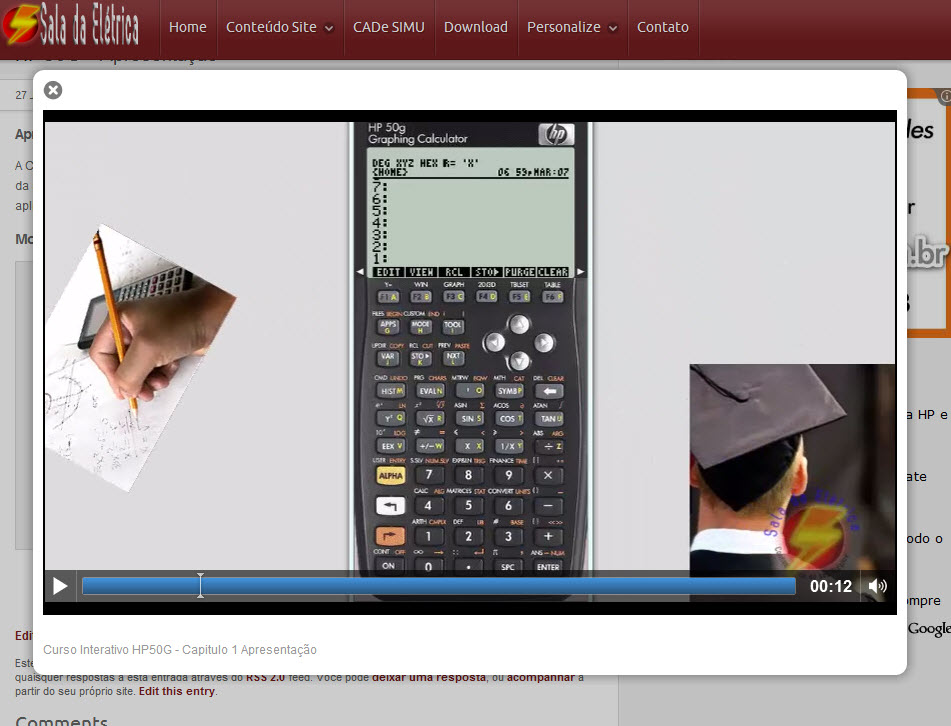Click the Sala da Elétrica site logo
The image size is (951, 726).
pos(71,25)
